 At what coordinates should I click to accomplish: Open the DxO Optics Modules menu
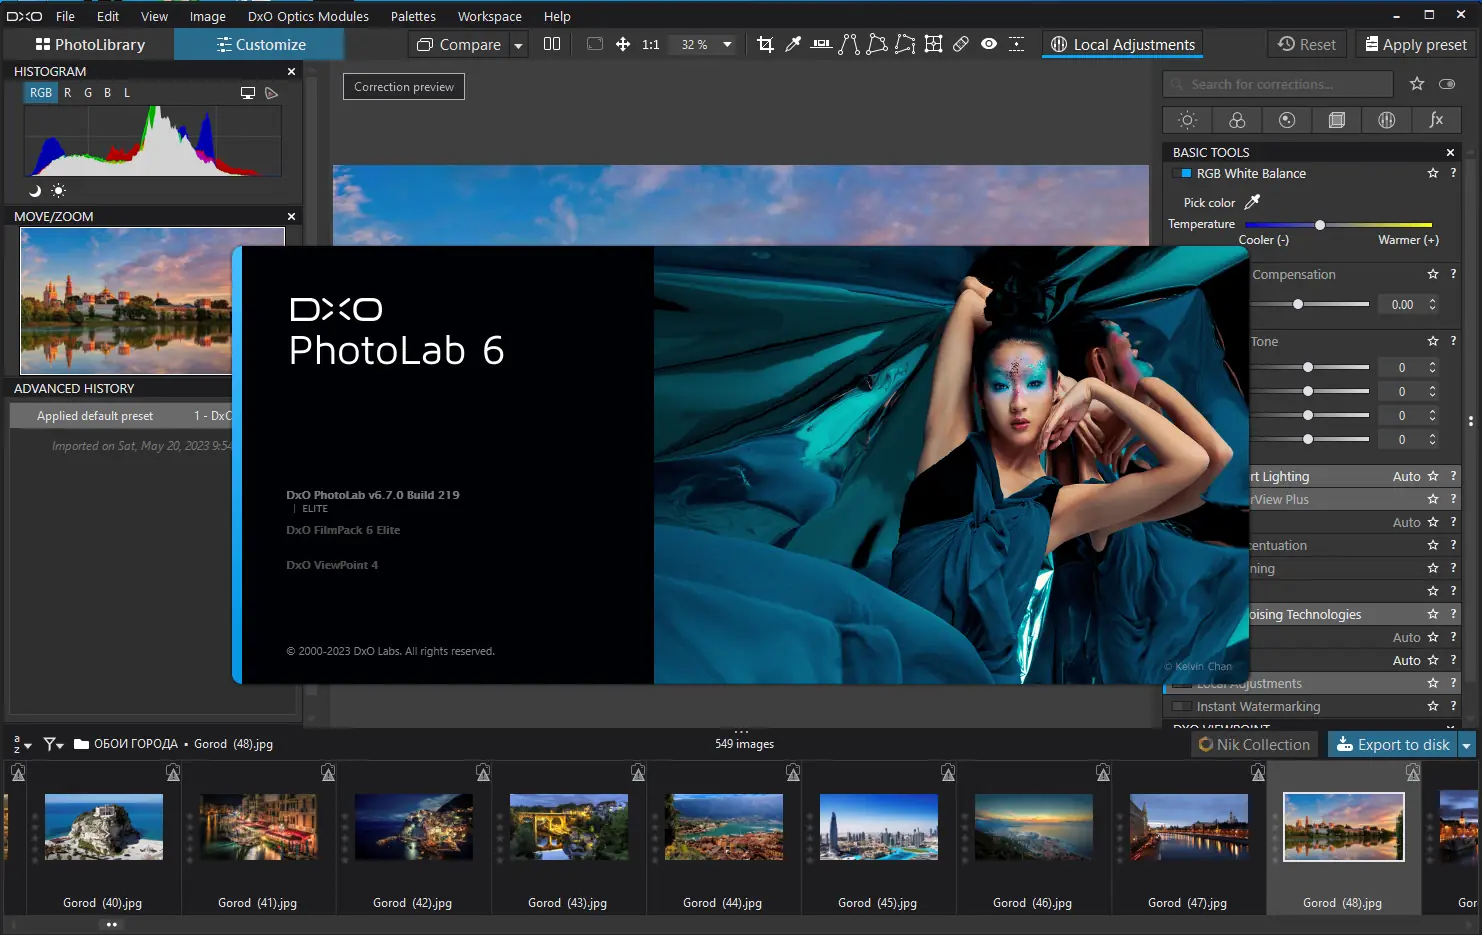[x=308, y=16]
